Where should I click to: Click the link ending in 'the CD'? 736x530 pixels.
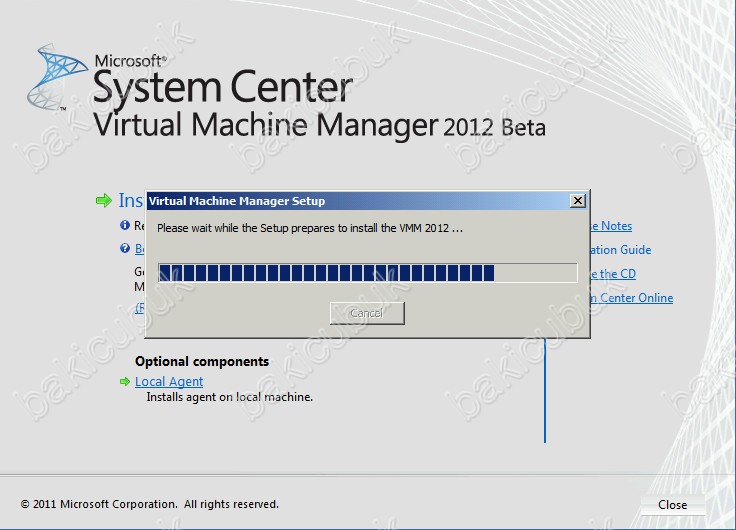[x=613, y=274]
